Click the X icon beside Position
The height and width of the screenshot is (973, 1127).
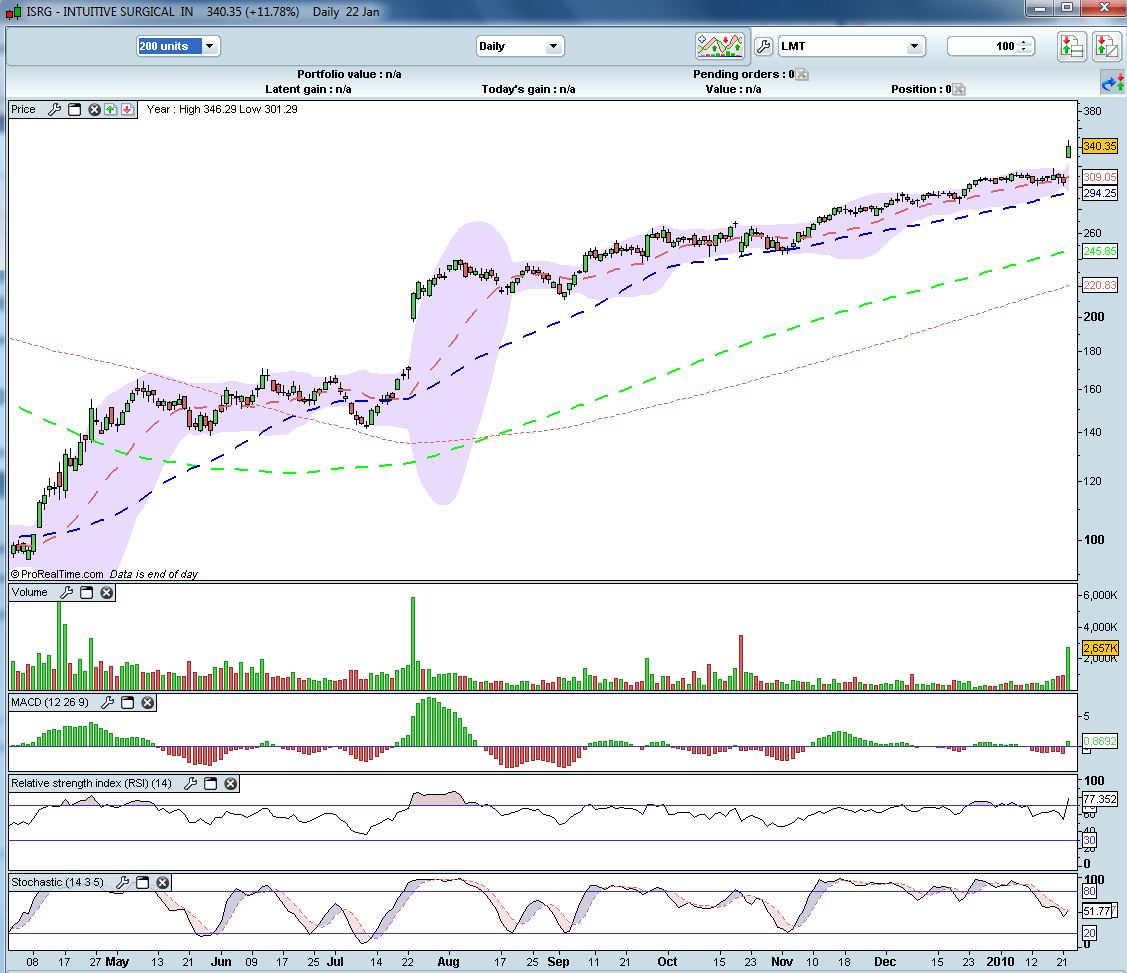pos(959,89)
